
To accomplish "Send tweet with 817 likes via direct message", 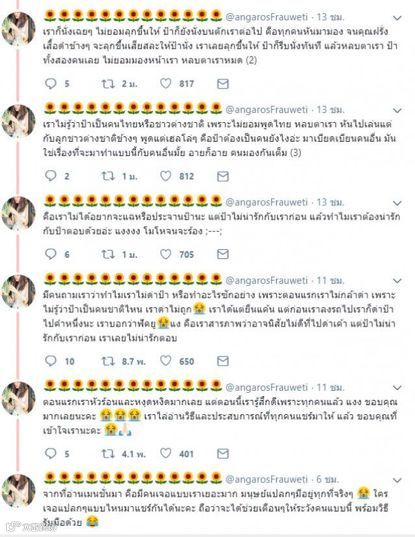I will (223, 84).
